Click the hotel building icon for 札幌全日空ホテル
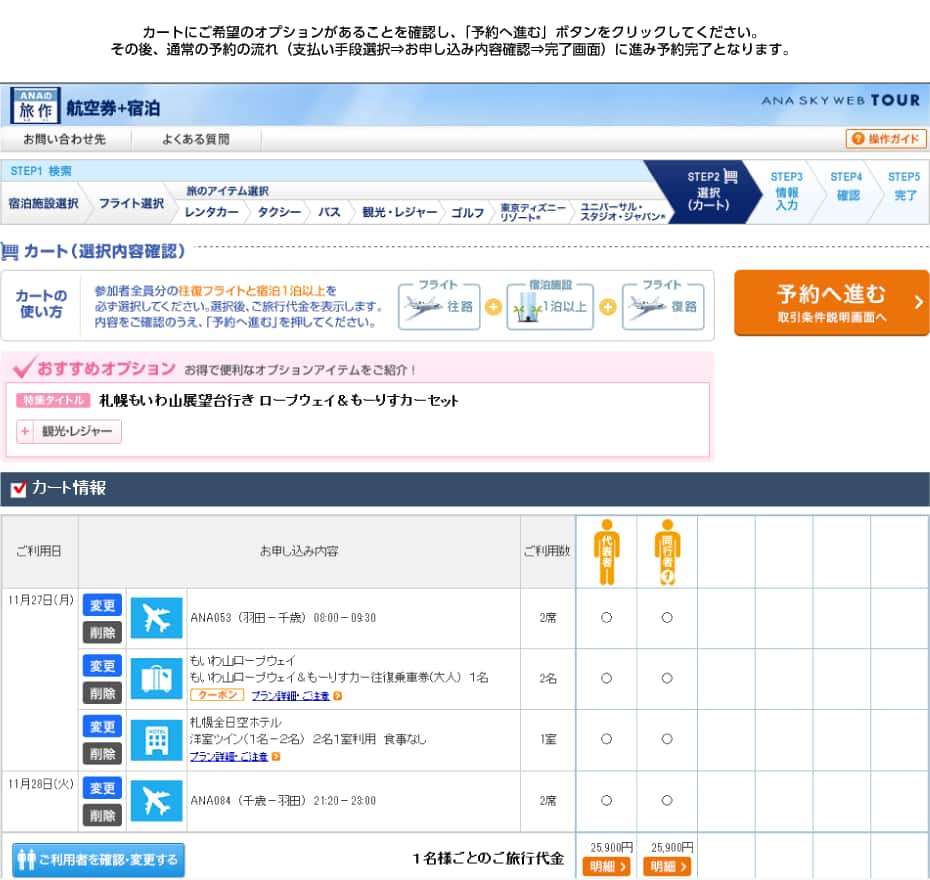 click(156, 740)
